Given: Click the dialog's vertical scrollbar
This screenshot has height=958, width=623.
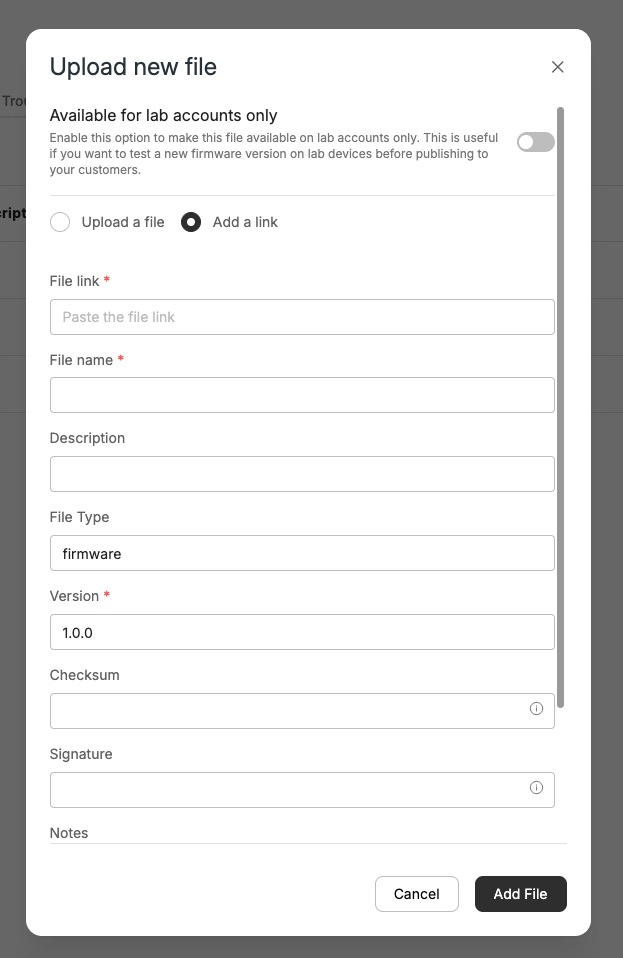Looking at the screenshot, I should (x=560, y=408).
